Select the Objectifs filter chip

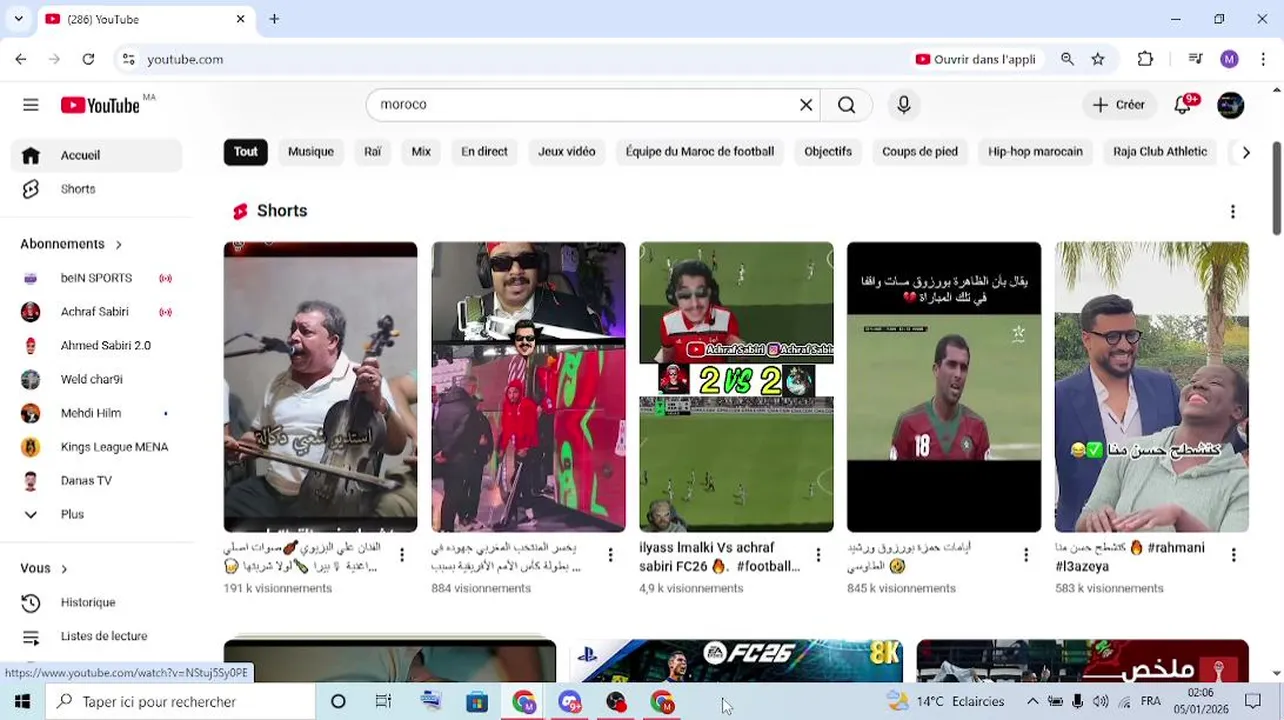pyautogui.click(x=828, y=152)
